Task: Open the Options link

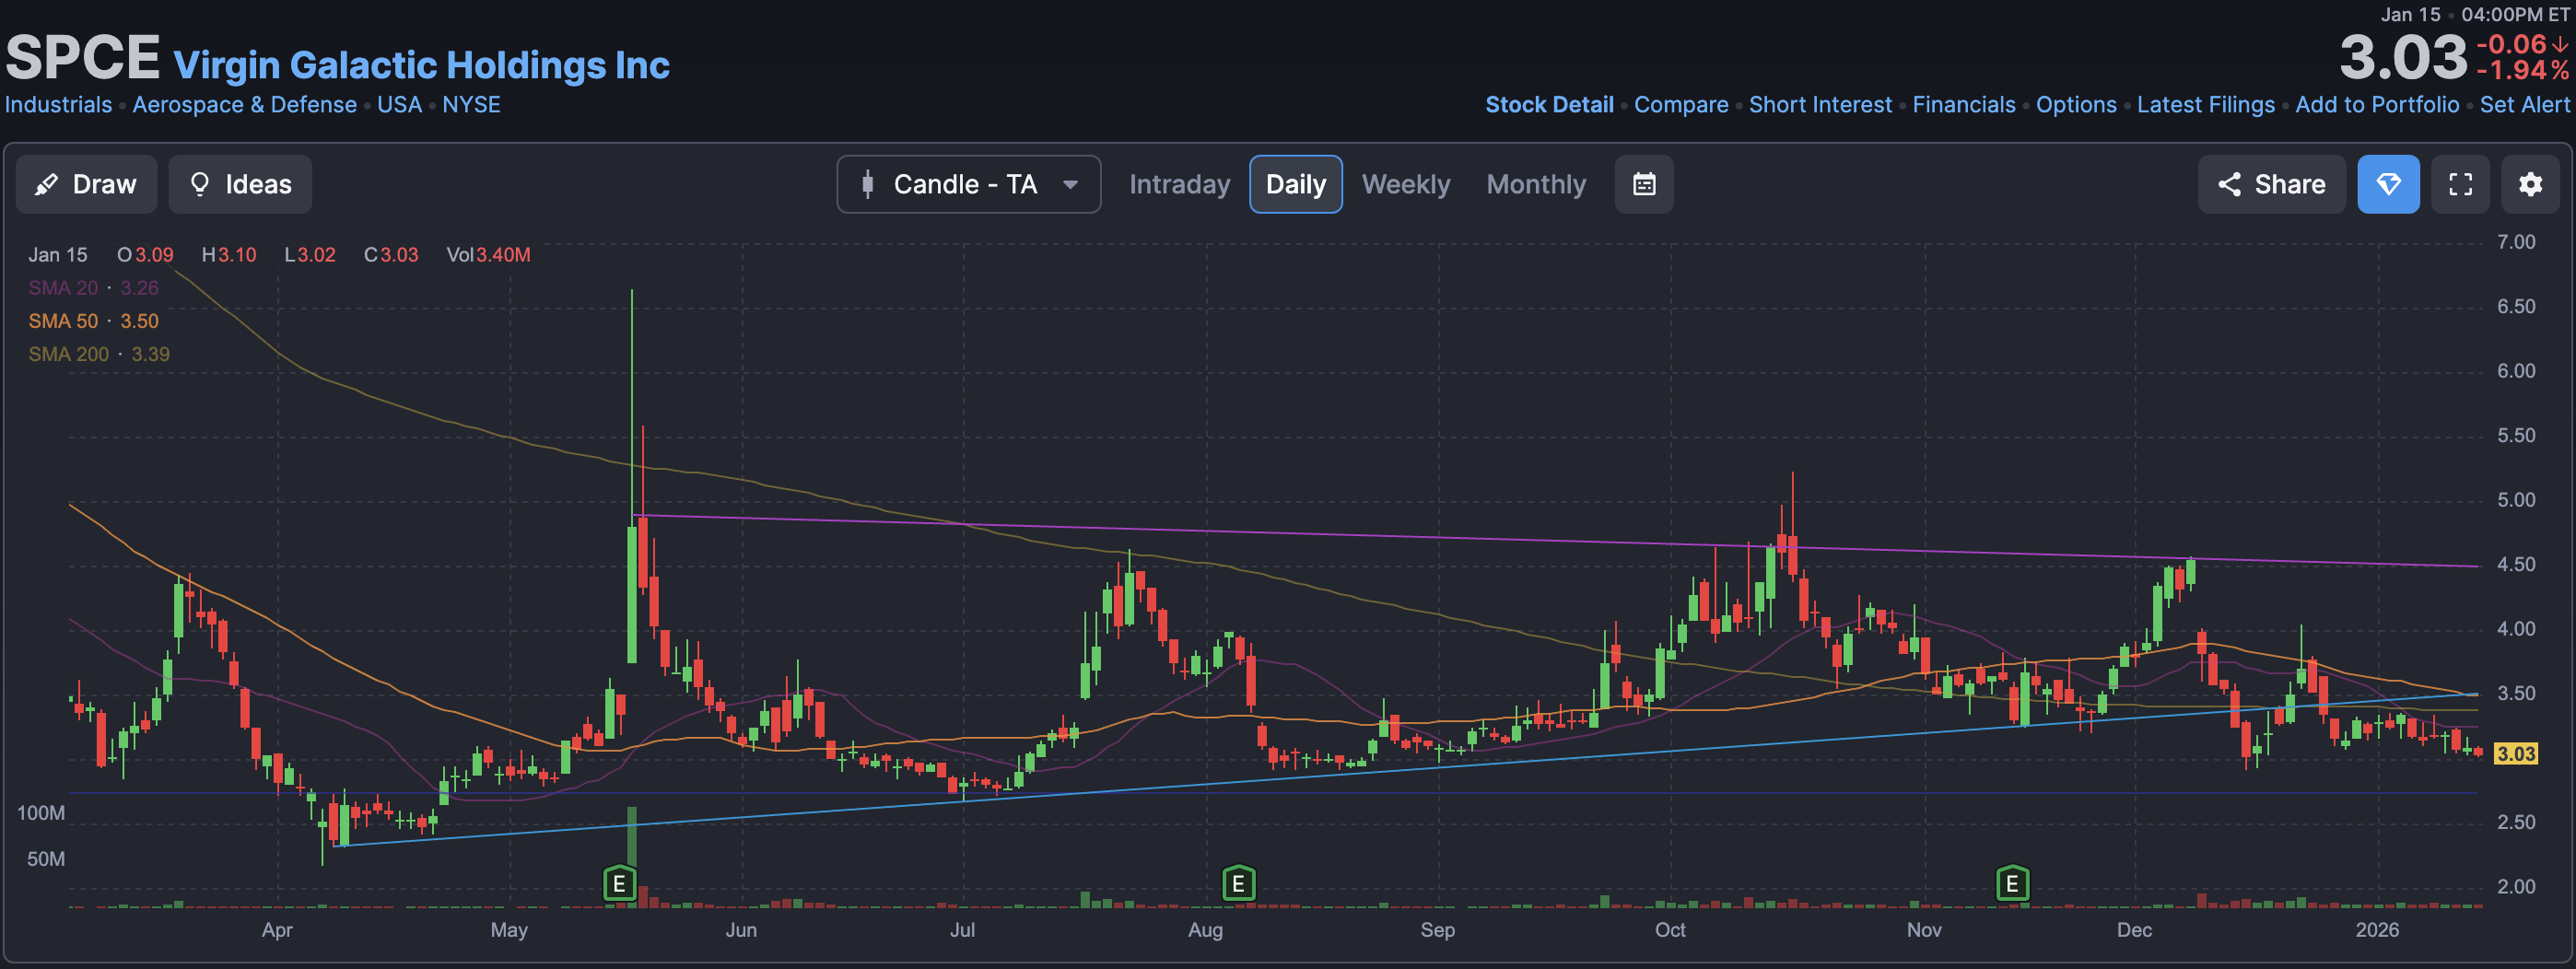Action: pyautogui.click(x=2076, y=105)
